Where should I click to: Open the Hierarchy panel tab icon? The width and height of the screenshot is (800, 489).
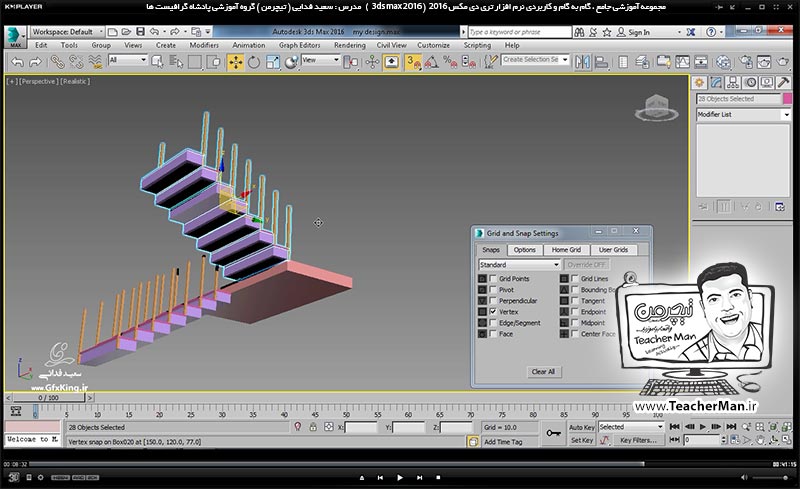click(x=733, y=82)
